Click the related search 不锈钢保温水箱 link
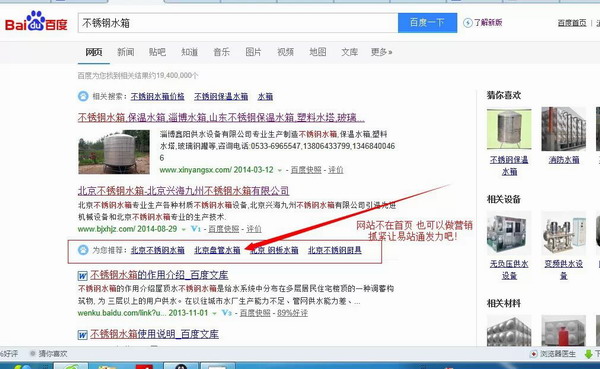600x369 pixels. (221, 96)
